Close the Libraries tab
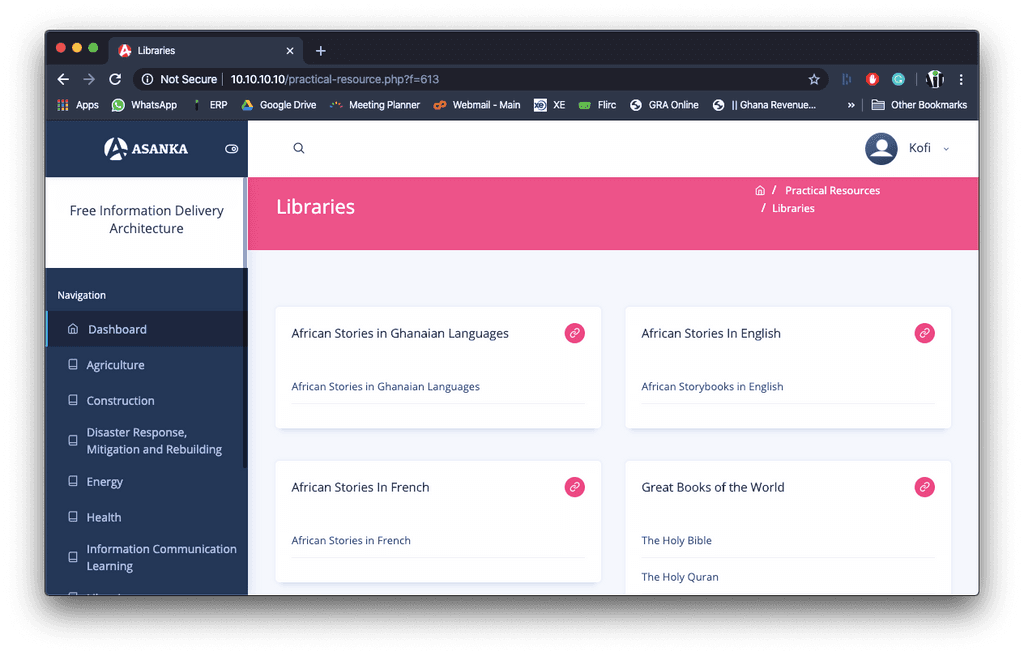Image resolution: width=1024 pixels, height=655 pixels. pos(290,50)
